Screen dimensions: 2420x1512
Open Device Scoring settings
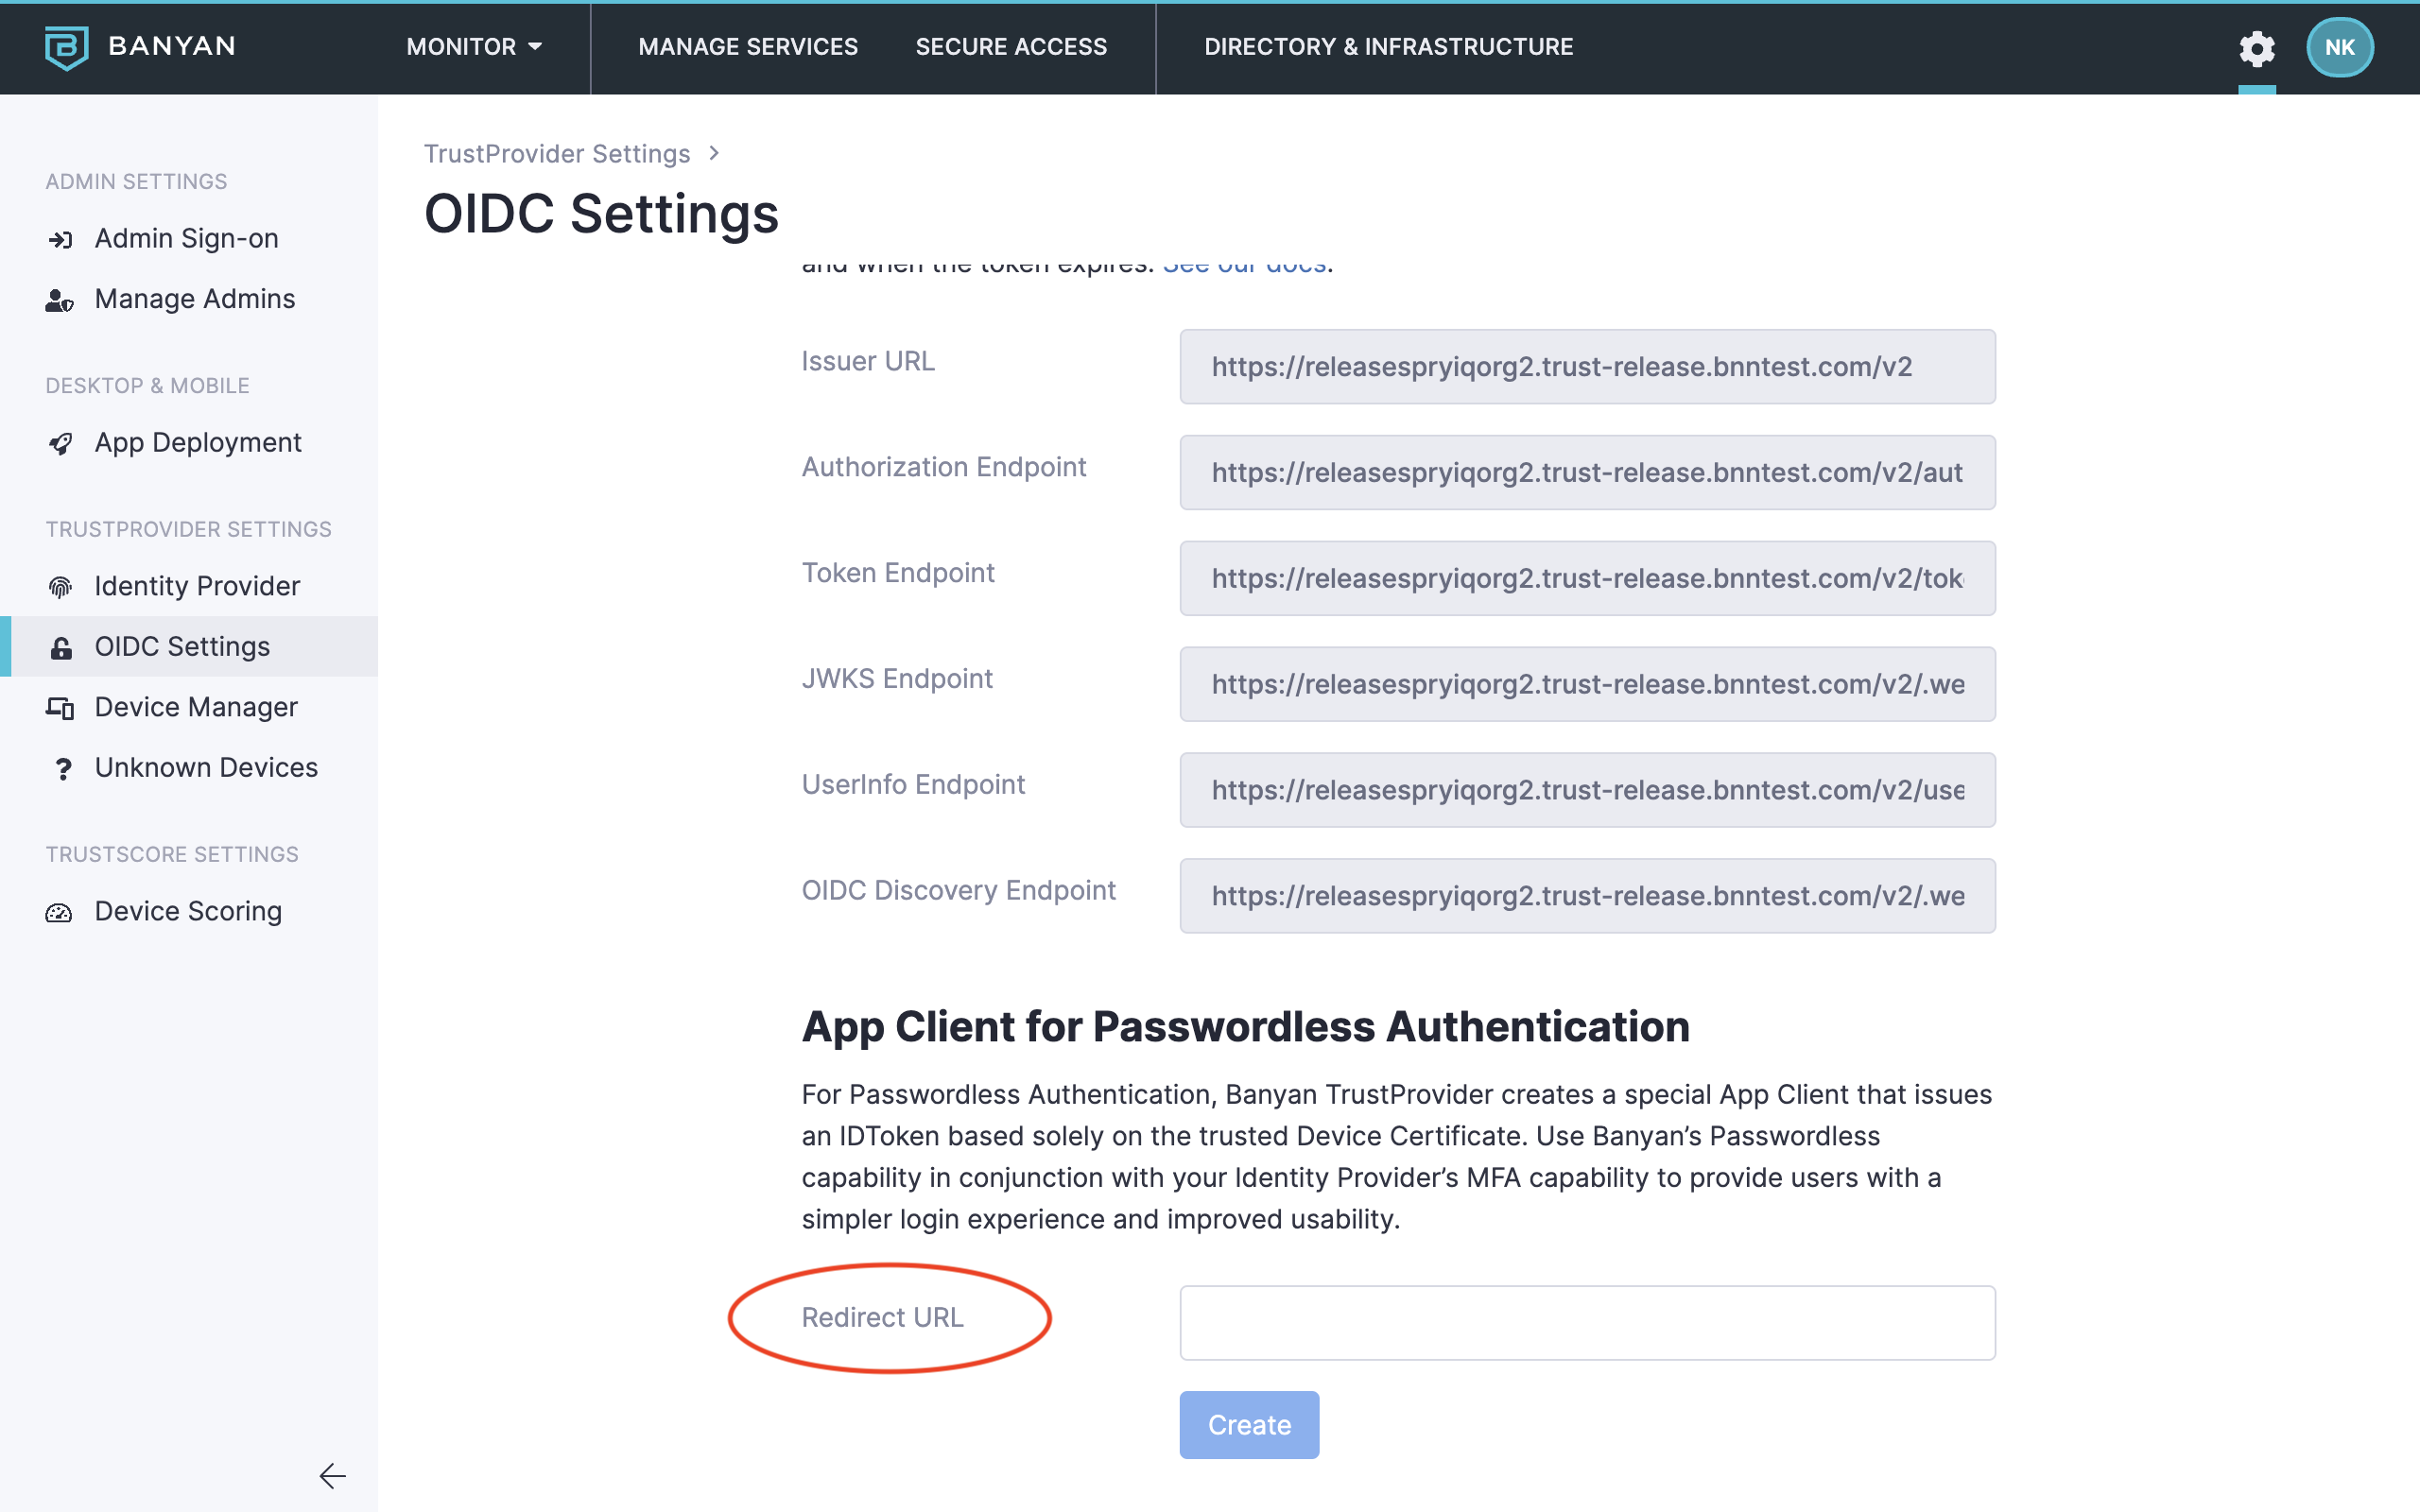click(x=188, y=911)
